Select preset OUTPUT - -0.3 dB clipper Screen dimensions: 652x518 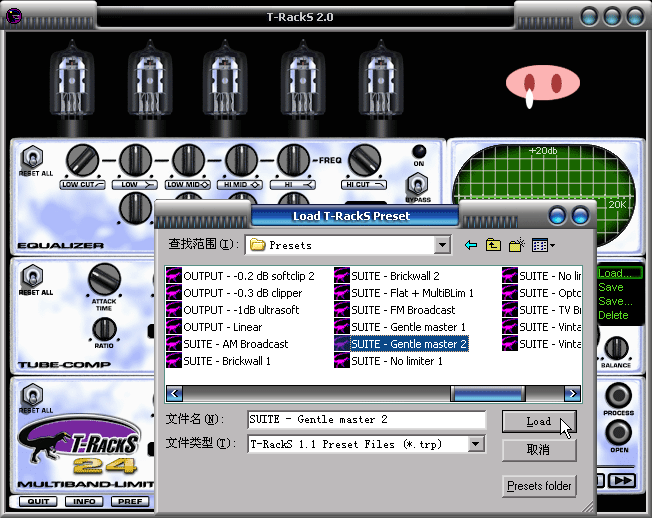click(234, 293)
